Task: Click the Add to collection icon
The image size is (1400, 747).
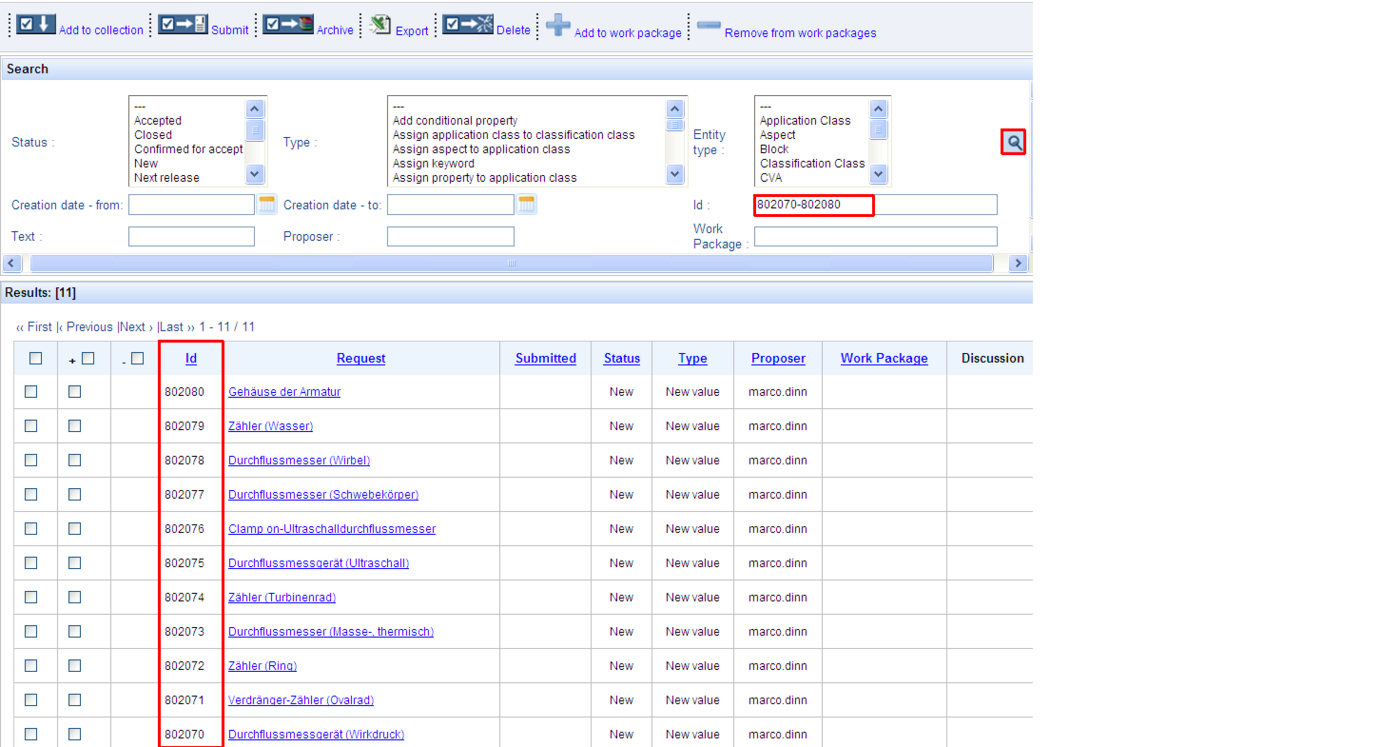Action: 36,24
